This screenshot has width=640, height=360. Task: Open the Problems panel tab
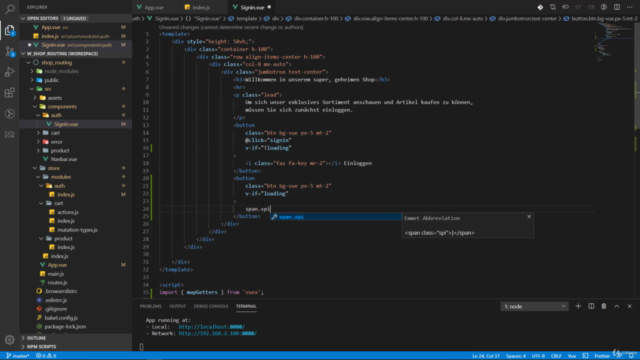151,306
